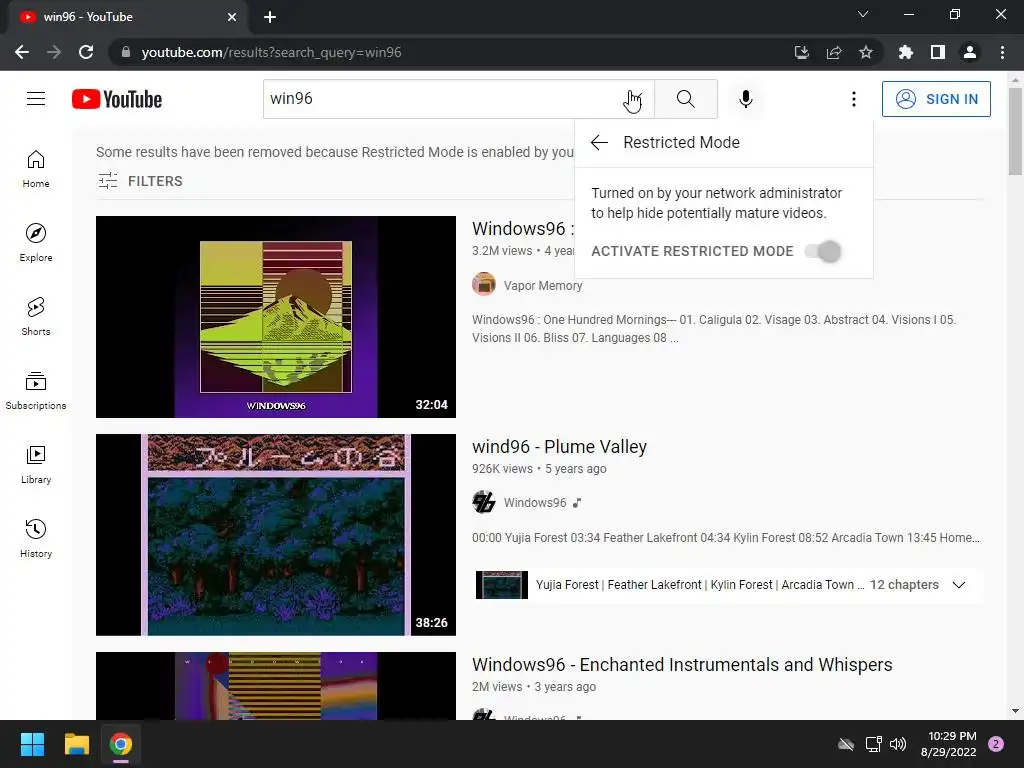Click the YouTube logo

coord(117,99)
